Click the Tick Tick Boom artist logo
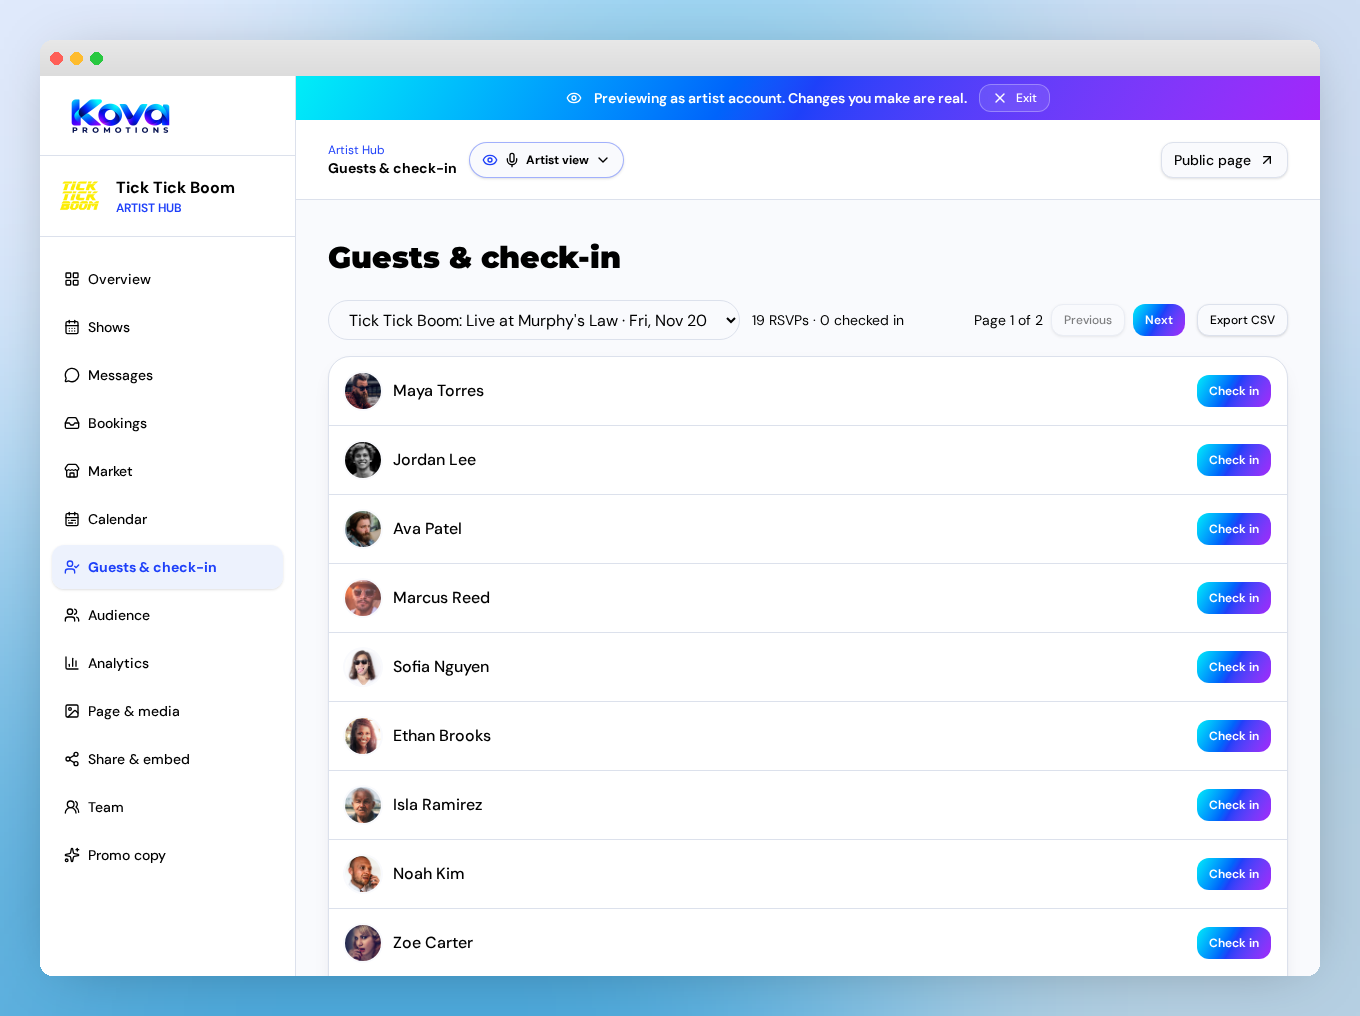Viewport: 1360px width, 1016px height. (80, 196)
